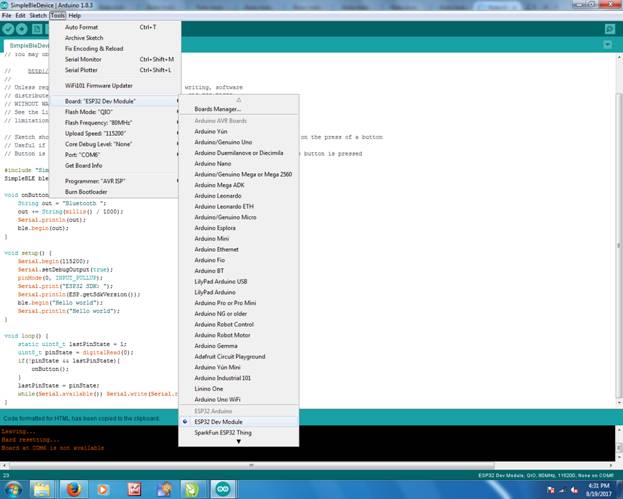Click the taskbar icon left of the green one
Viewport: 623px width, 499px height.
pos(164,489)
